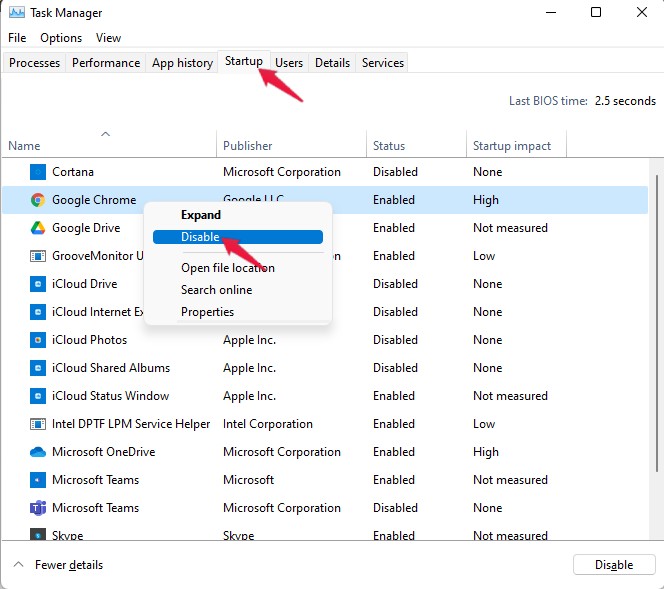Click the purple Microsoft Teams icon
The width and height of the screenshot is (664, 589).
pyautogui.click(x=38, y=508)
